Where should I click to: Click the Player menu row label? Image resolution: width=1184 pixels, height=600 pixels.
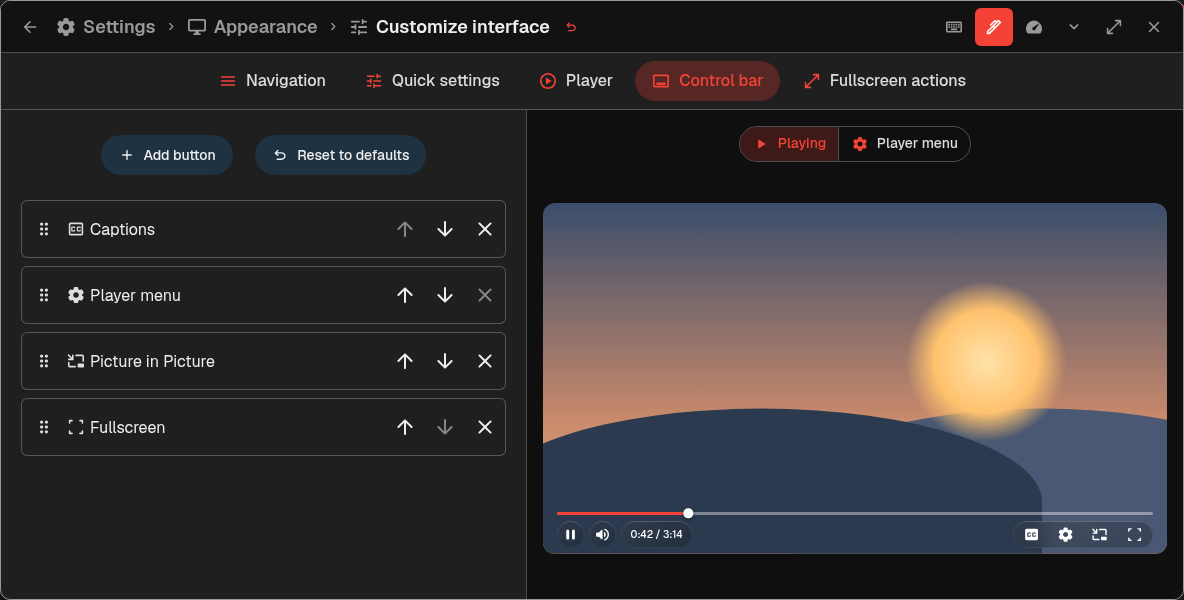(x=135, y=295)
